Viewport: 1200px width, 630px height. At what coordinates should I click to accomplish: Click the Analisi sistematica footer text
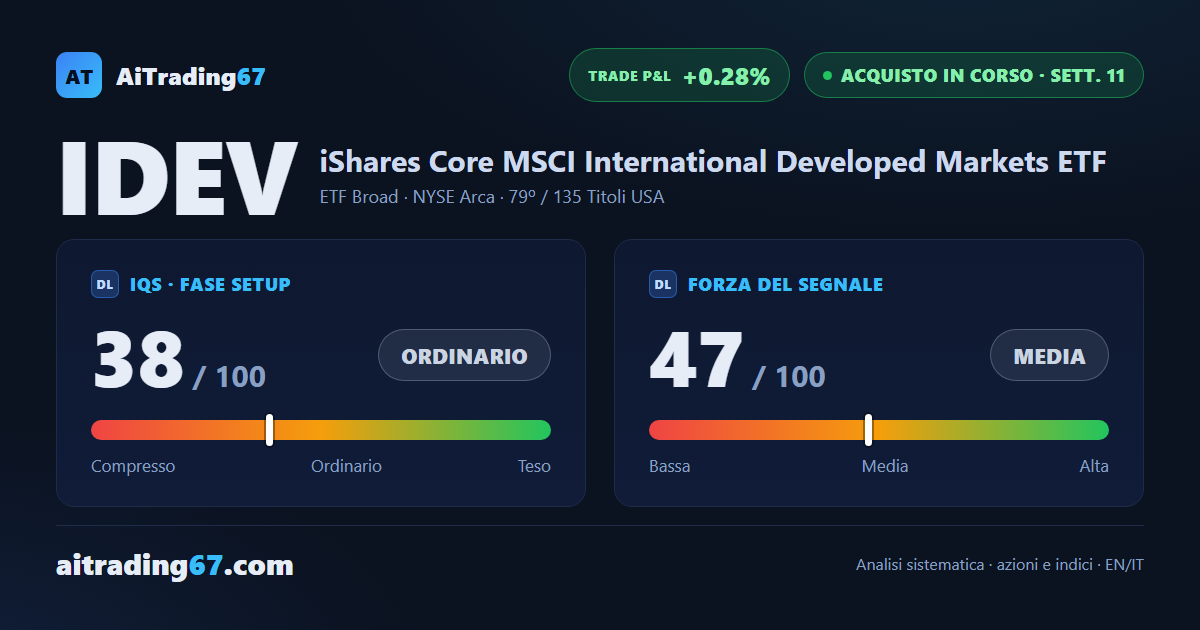click(1000, 565)
